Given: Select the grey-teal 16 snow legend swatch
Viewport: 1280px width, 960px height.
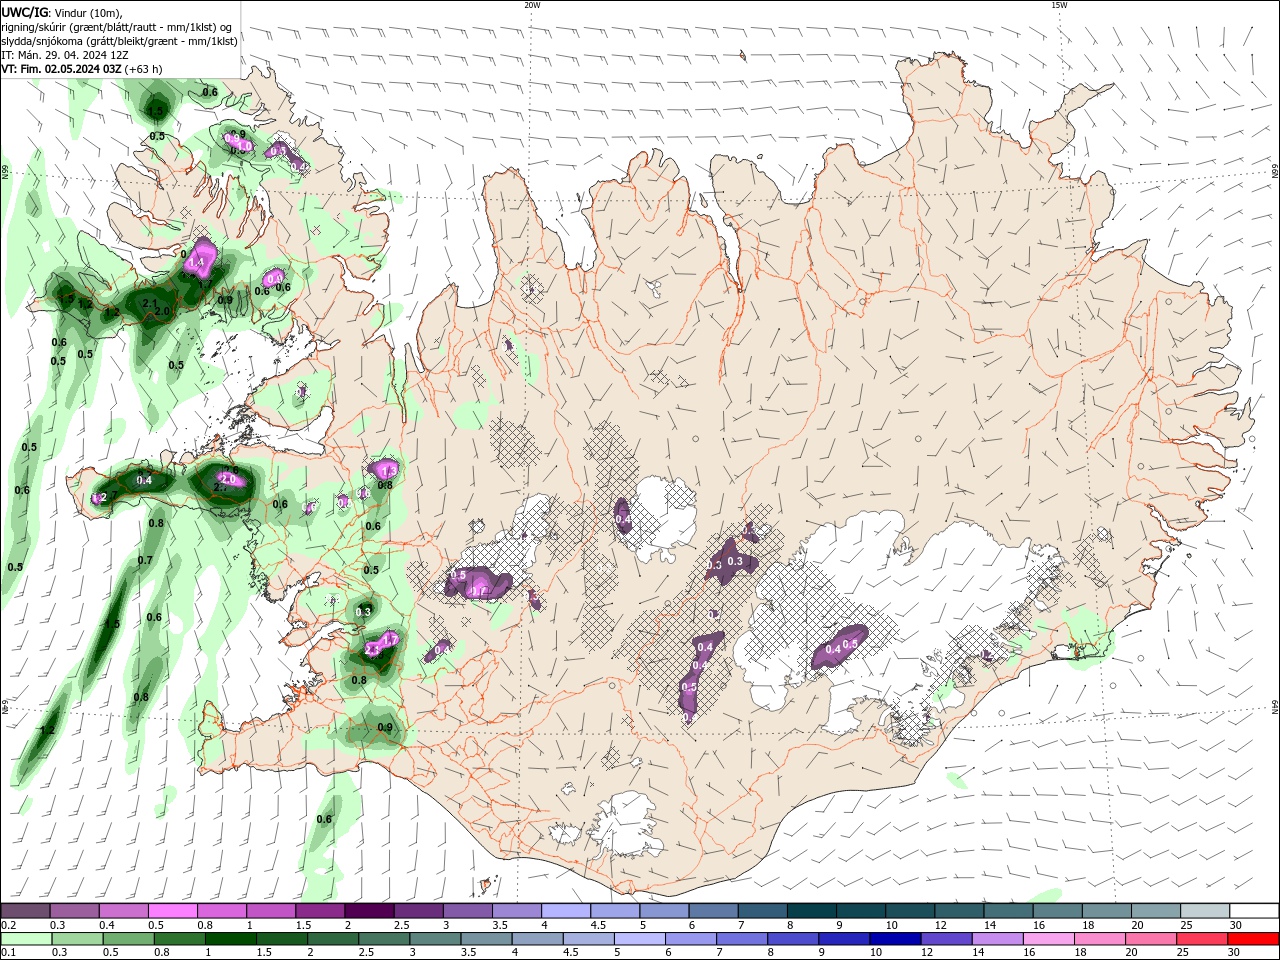Looking at the screenshot, I should (x=1058, y=911).
